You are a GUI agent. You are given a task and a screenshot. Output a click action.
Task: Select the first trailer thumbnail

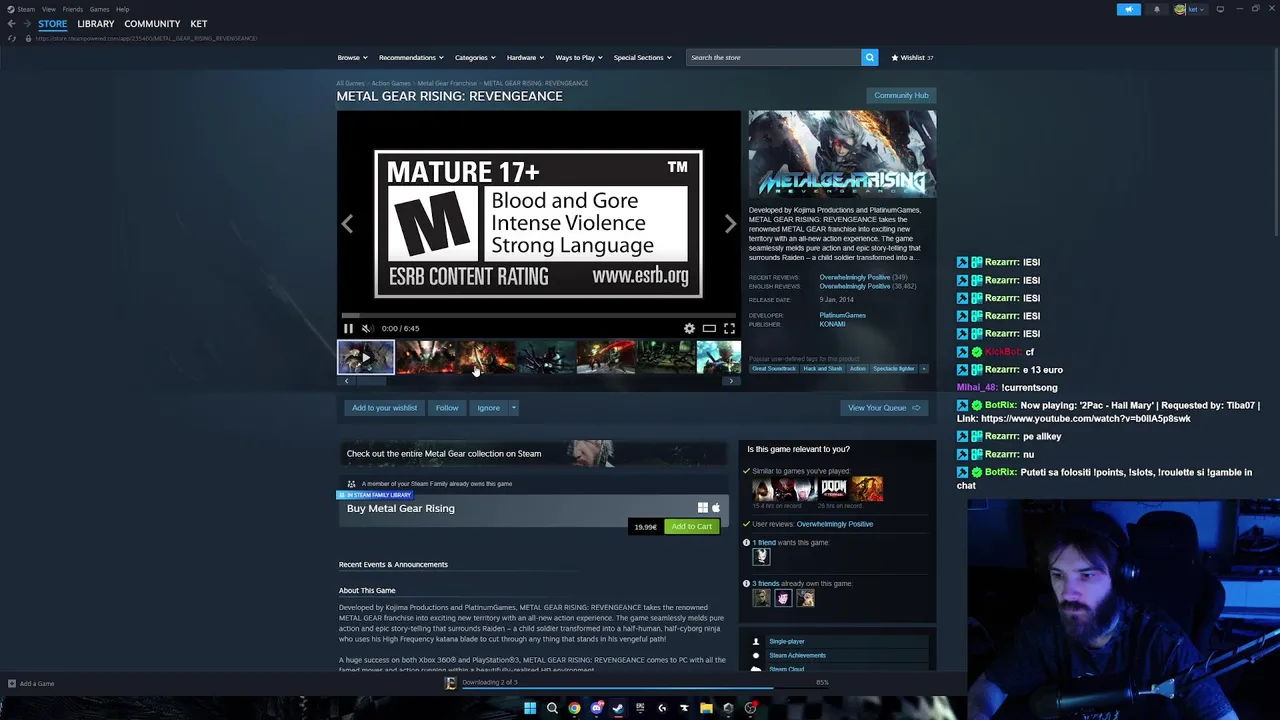[366, 357]
